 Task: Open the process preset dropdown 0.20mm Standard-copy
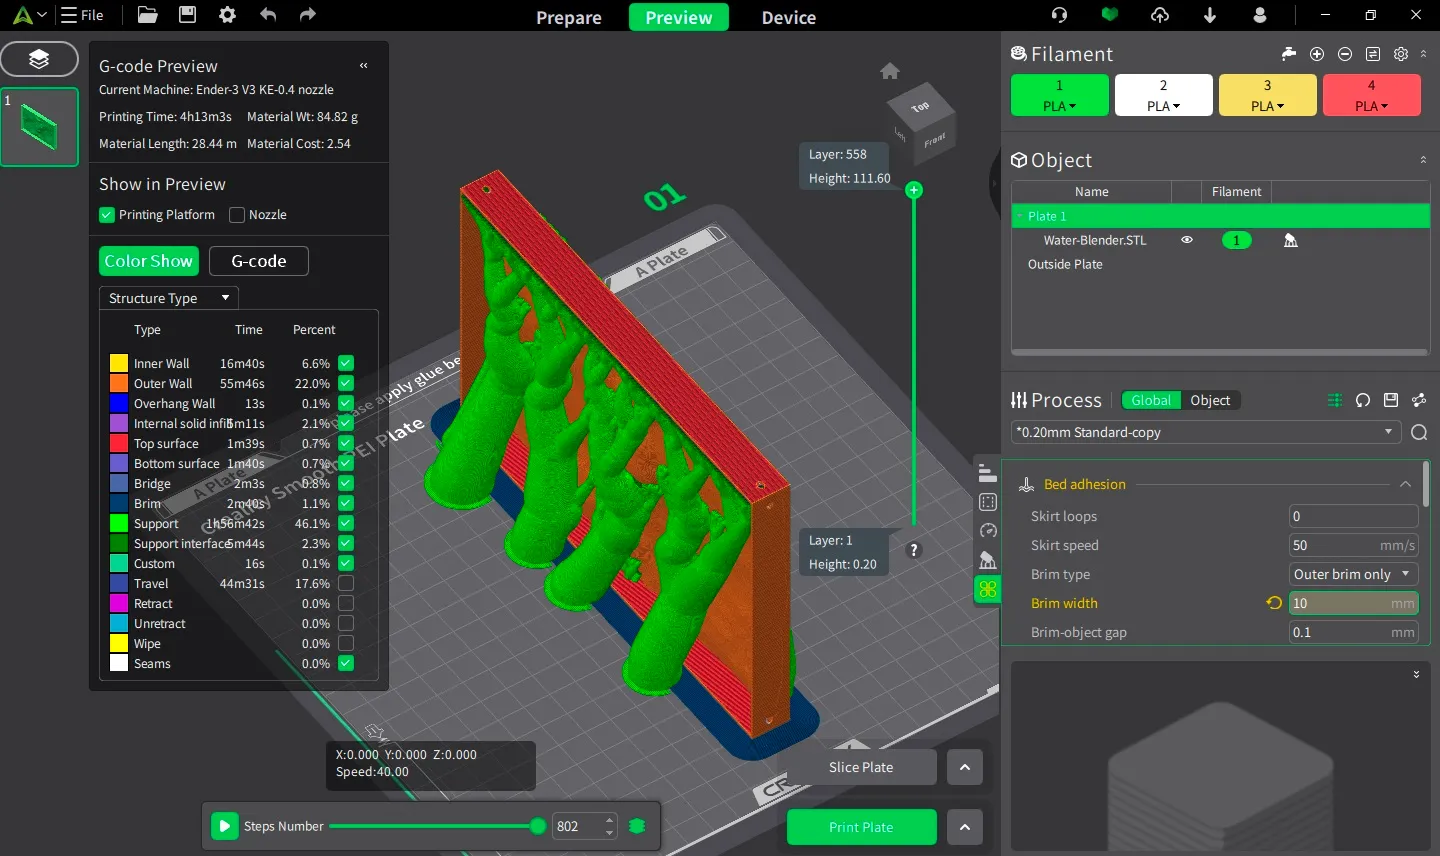[1206, 432]
